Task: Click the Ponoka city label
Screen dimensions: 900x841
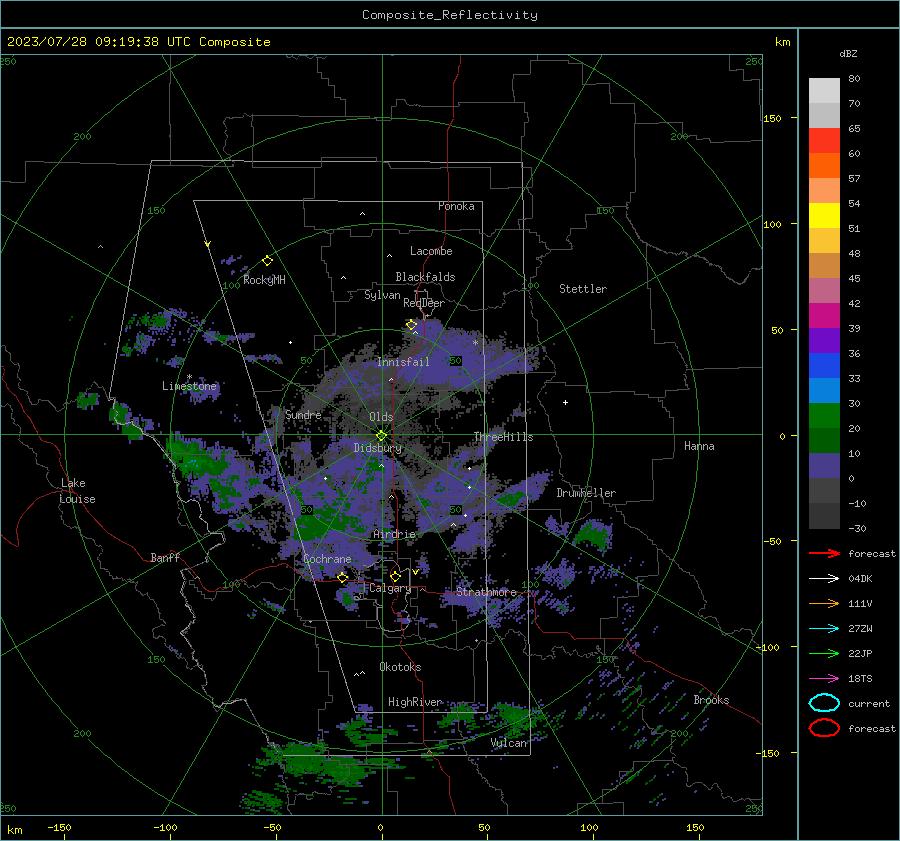Action: tap(456, 206)
